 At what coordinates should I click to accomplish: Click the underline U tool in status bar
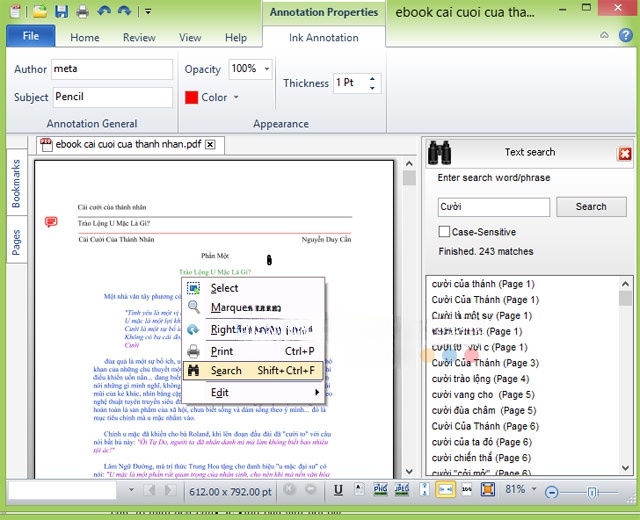click(x=338, y=489)
